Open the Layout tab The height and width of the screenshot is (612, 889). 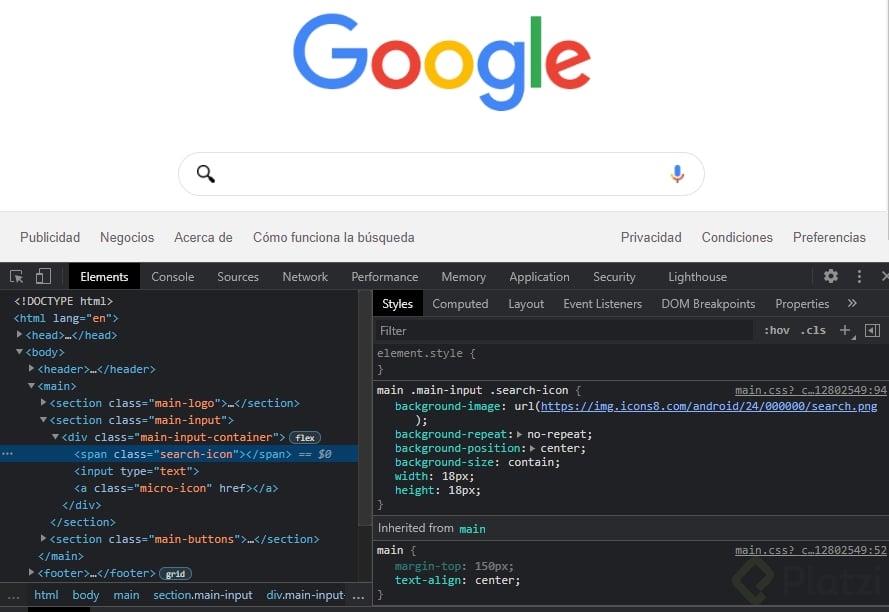(526, 304)
